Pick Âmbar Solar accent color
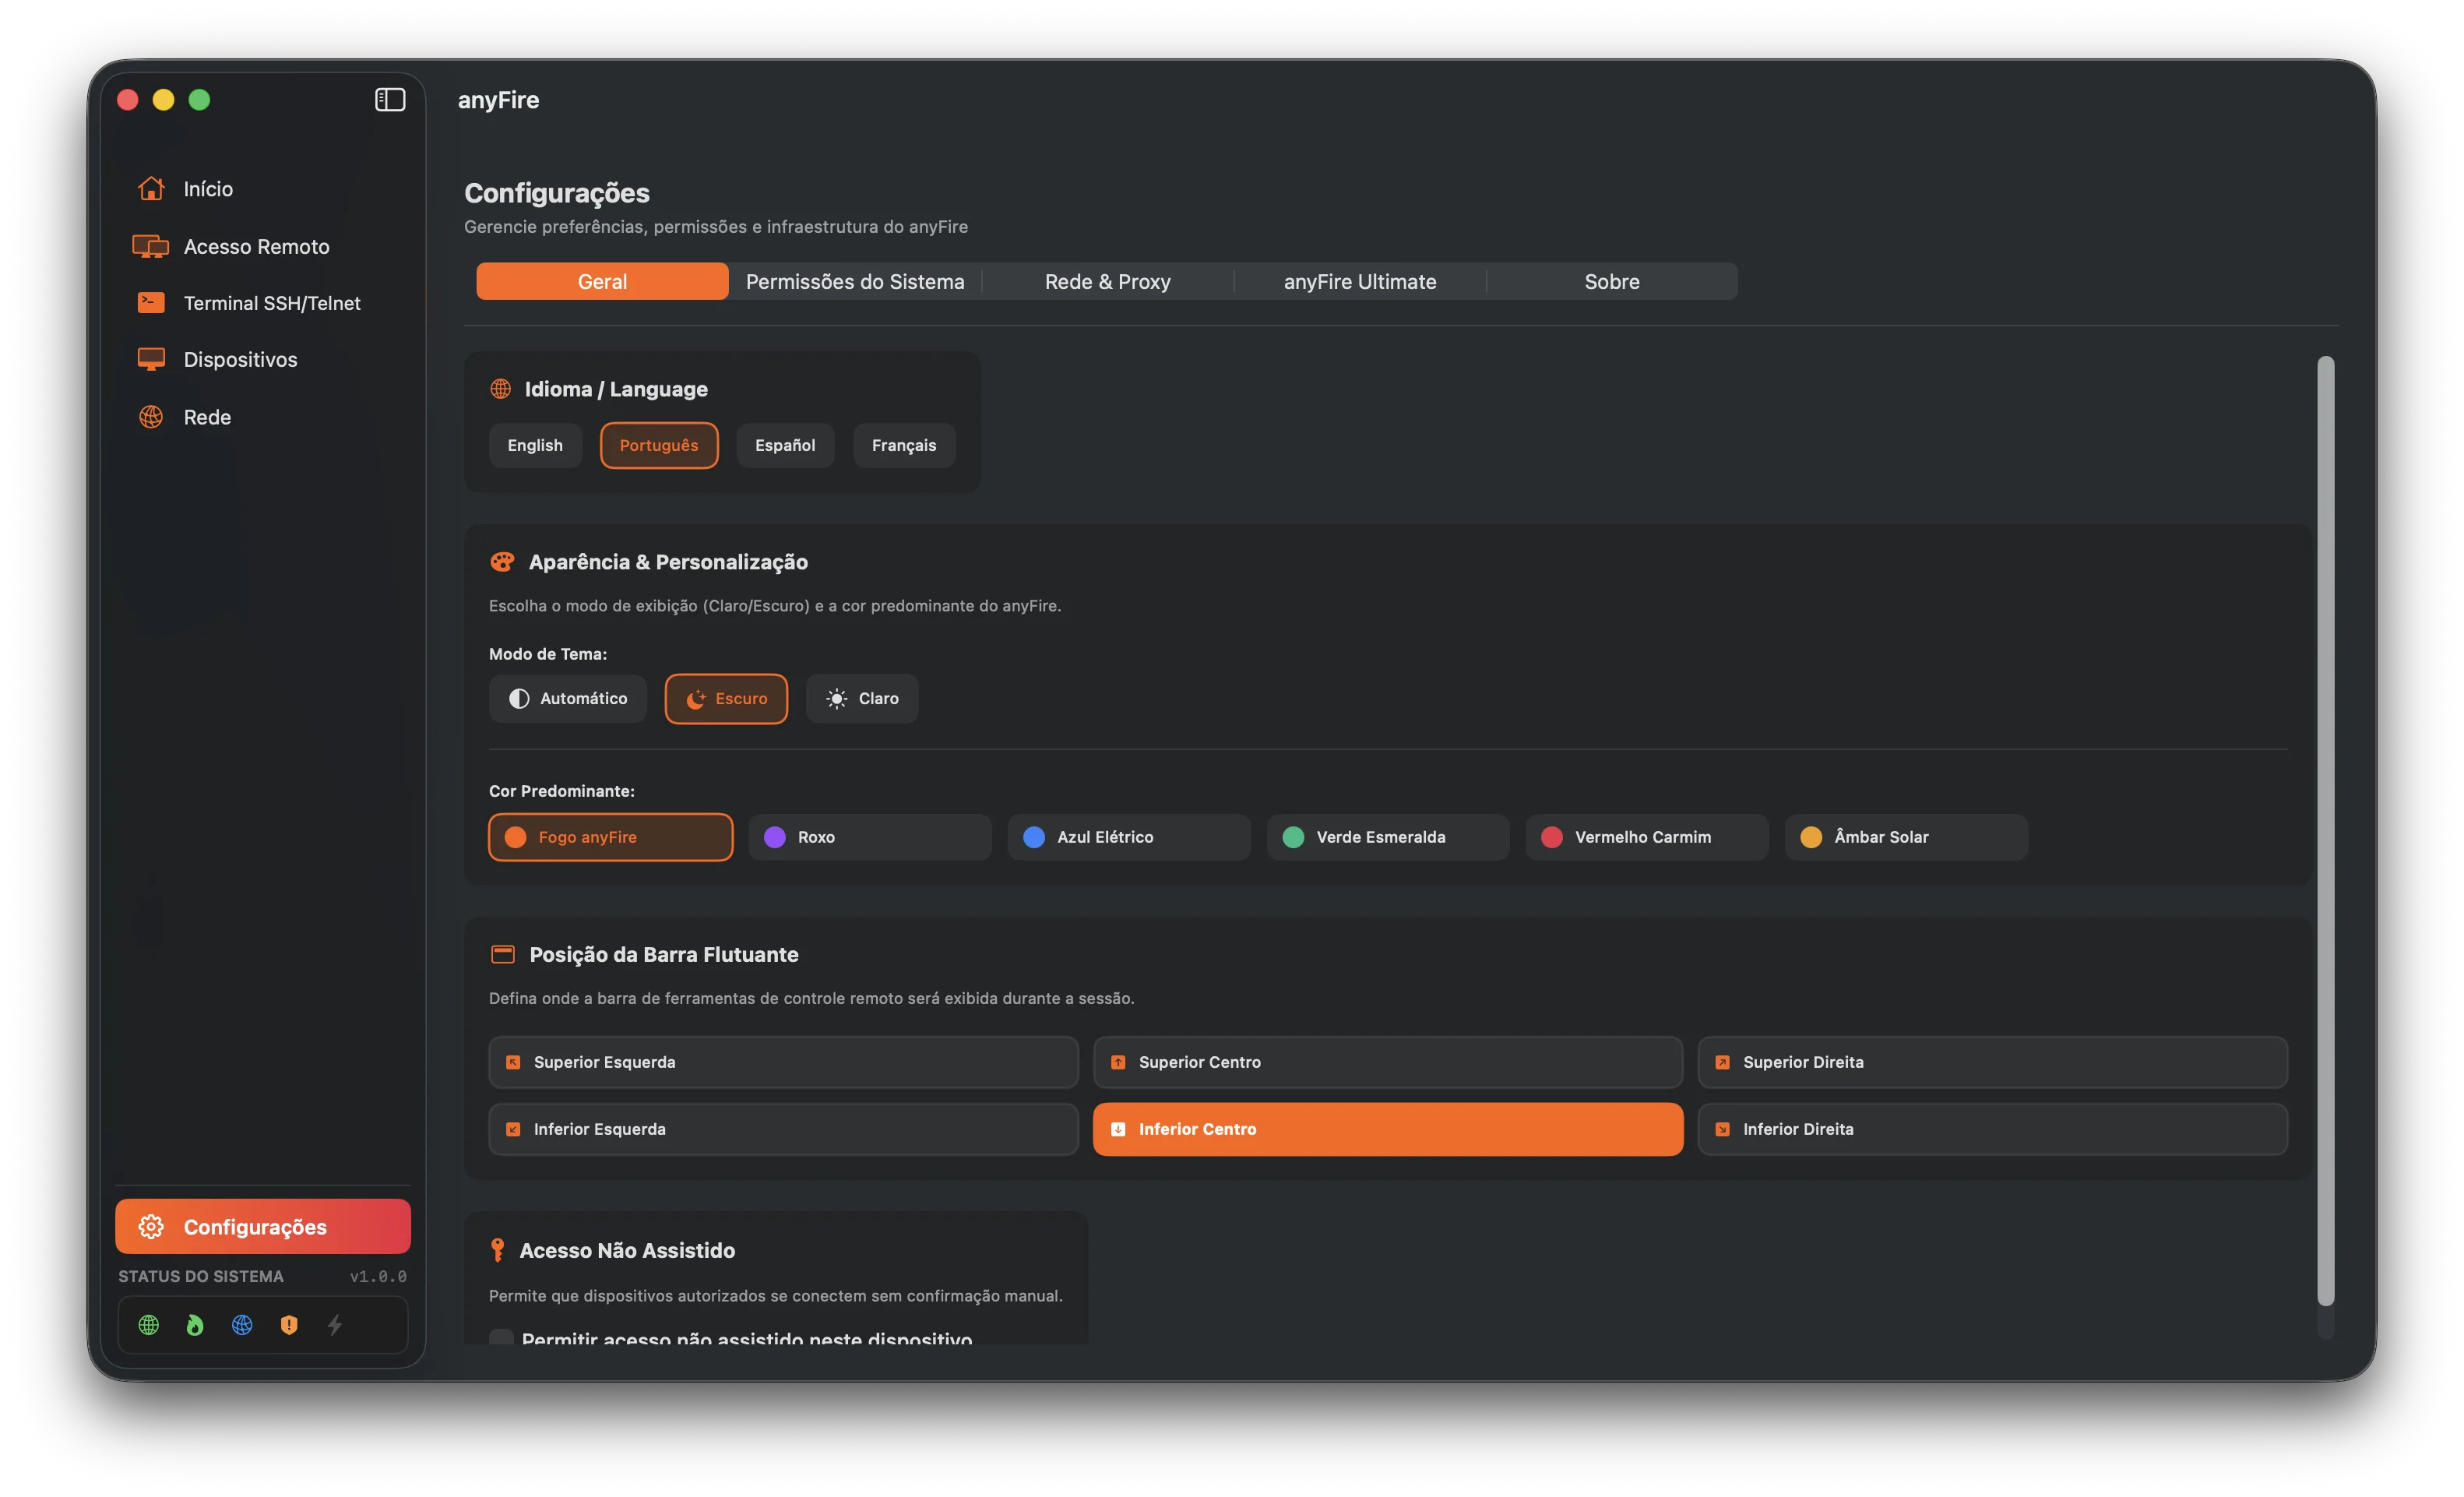 coord(1906,837)
